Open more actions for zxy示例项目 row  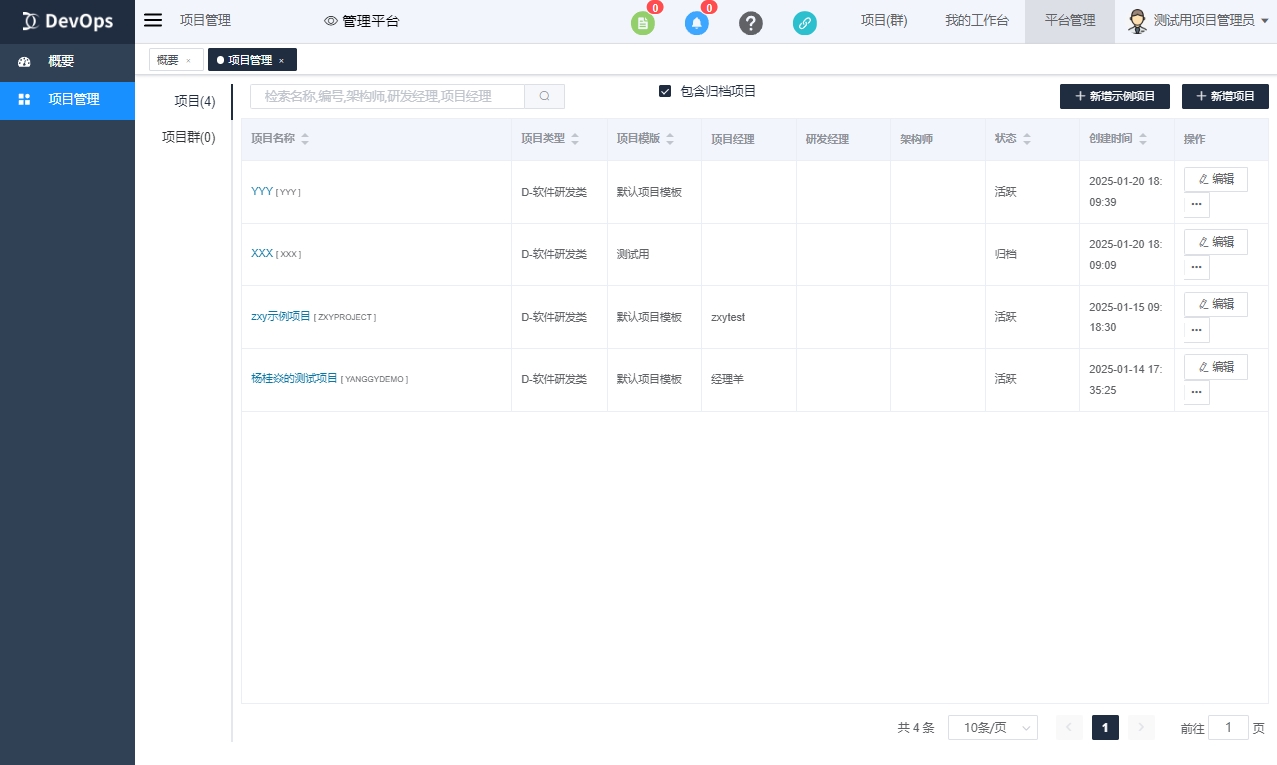pyautogui.click(x=1196, y=330)
